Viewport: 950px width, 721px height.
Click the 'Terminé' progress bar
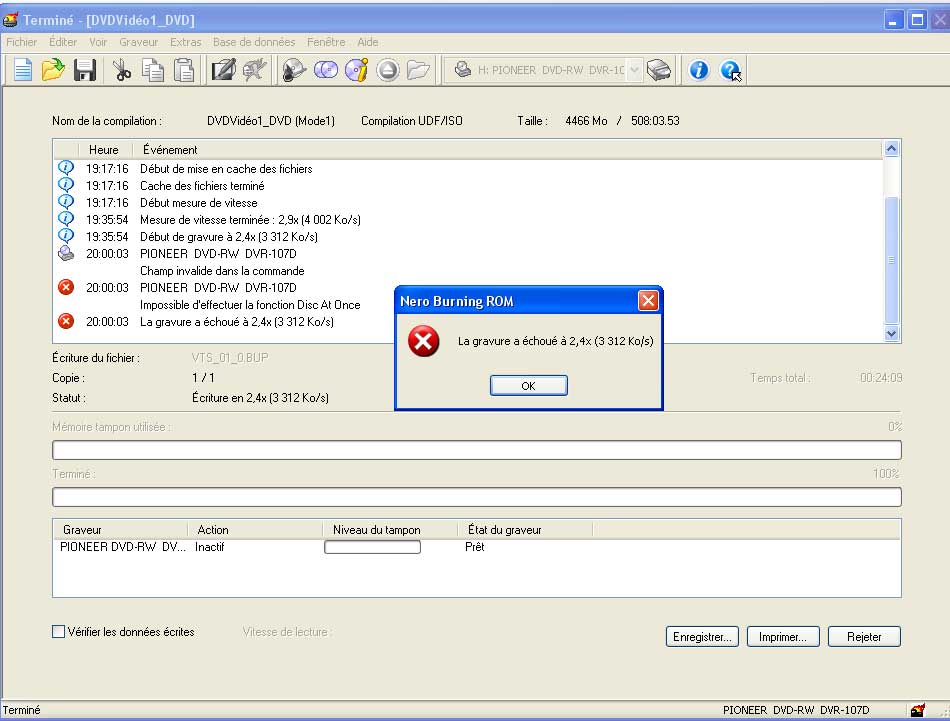coord(477,497)
